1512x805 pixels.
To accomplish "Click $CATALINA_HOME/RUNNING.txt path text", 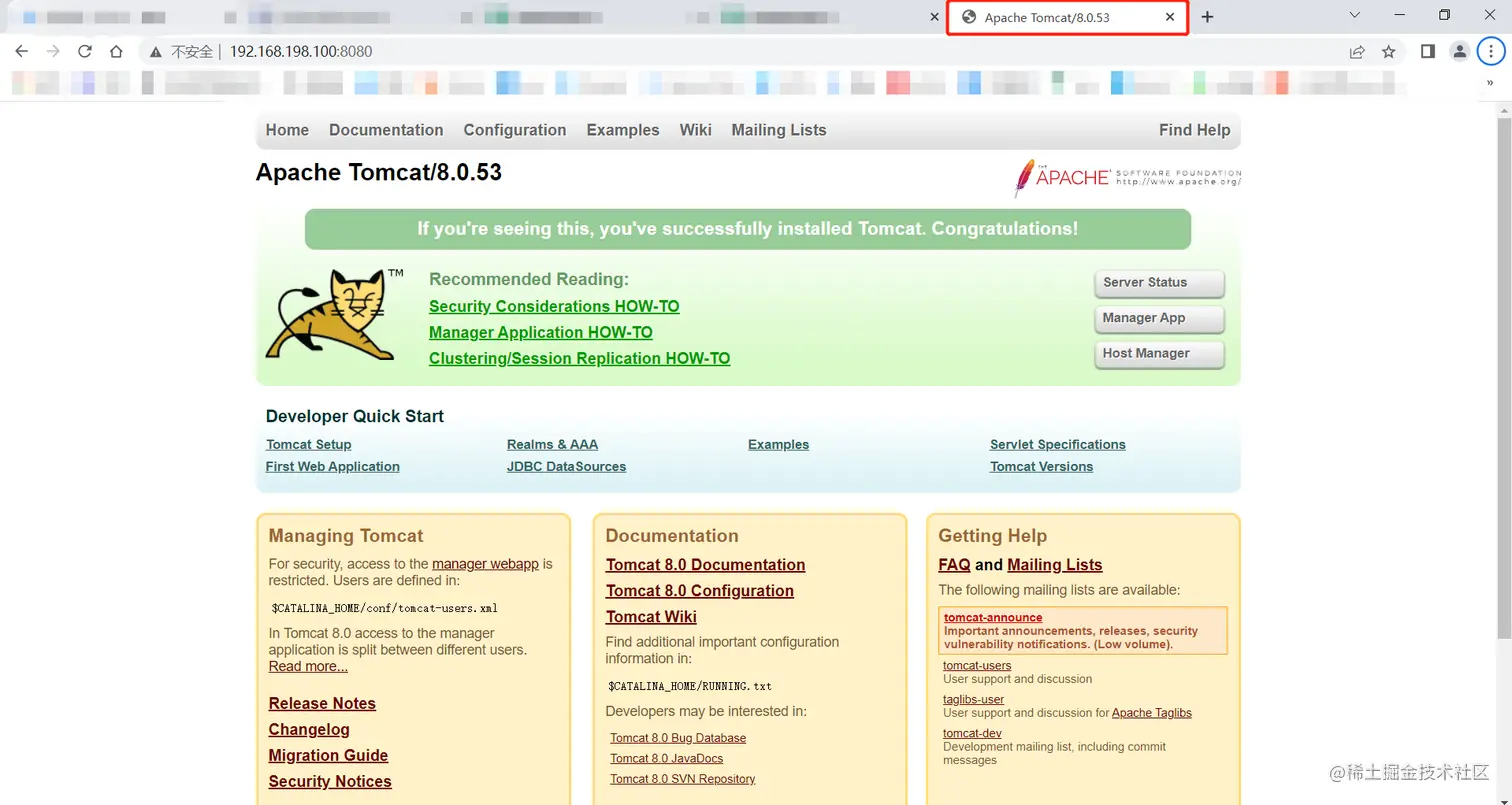I will pyautogui.click(x=689, y=686).
